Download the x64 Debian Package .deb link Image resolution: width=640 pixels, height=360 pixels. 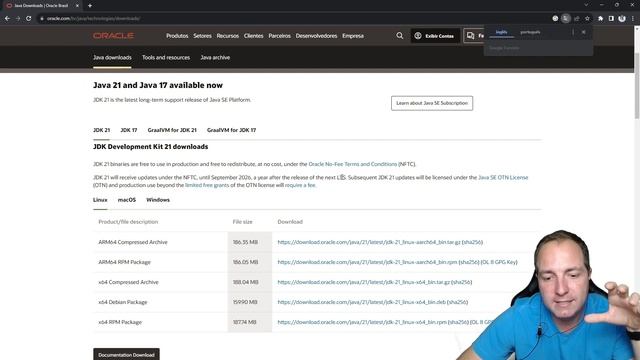pyautogui.click(x=362, y=302)
